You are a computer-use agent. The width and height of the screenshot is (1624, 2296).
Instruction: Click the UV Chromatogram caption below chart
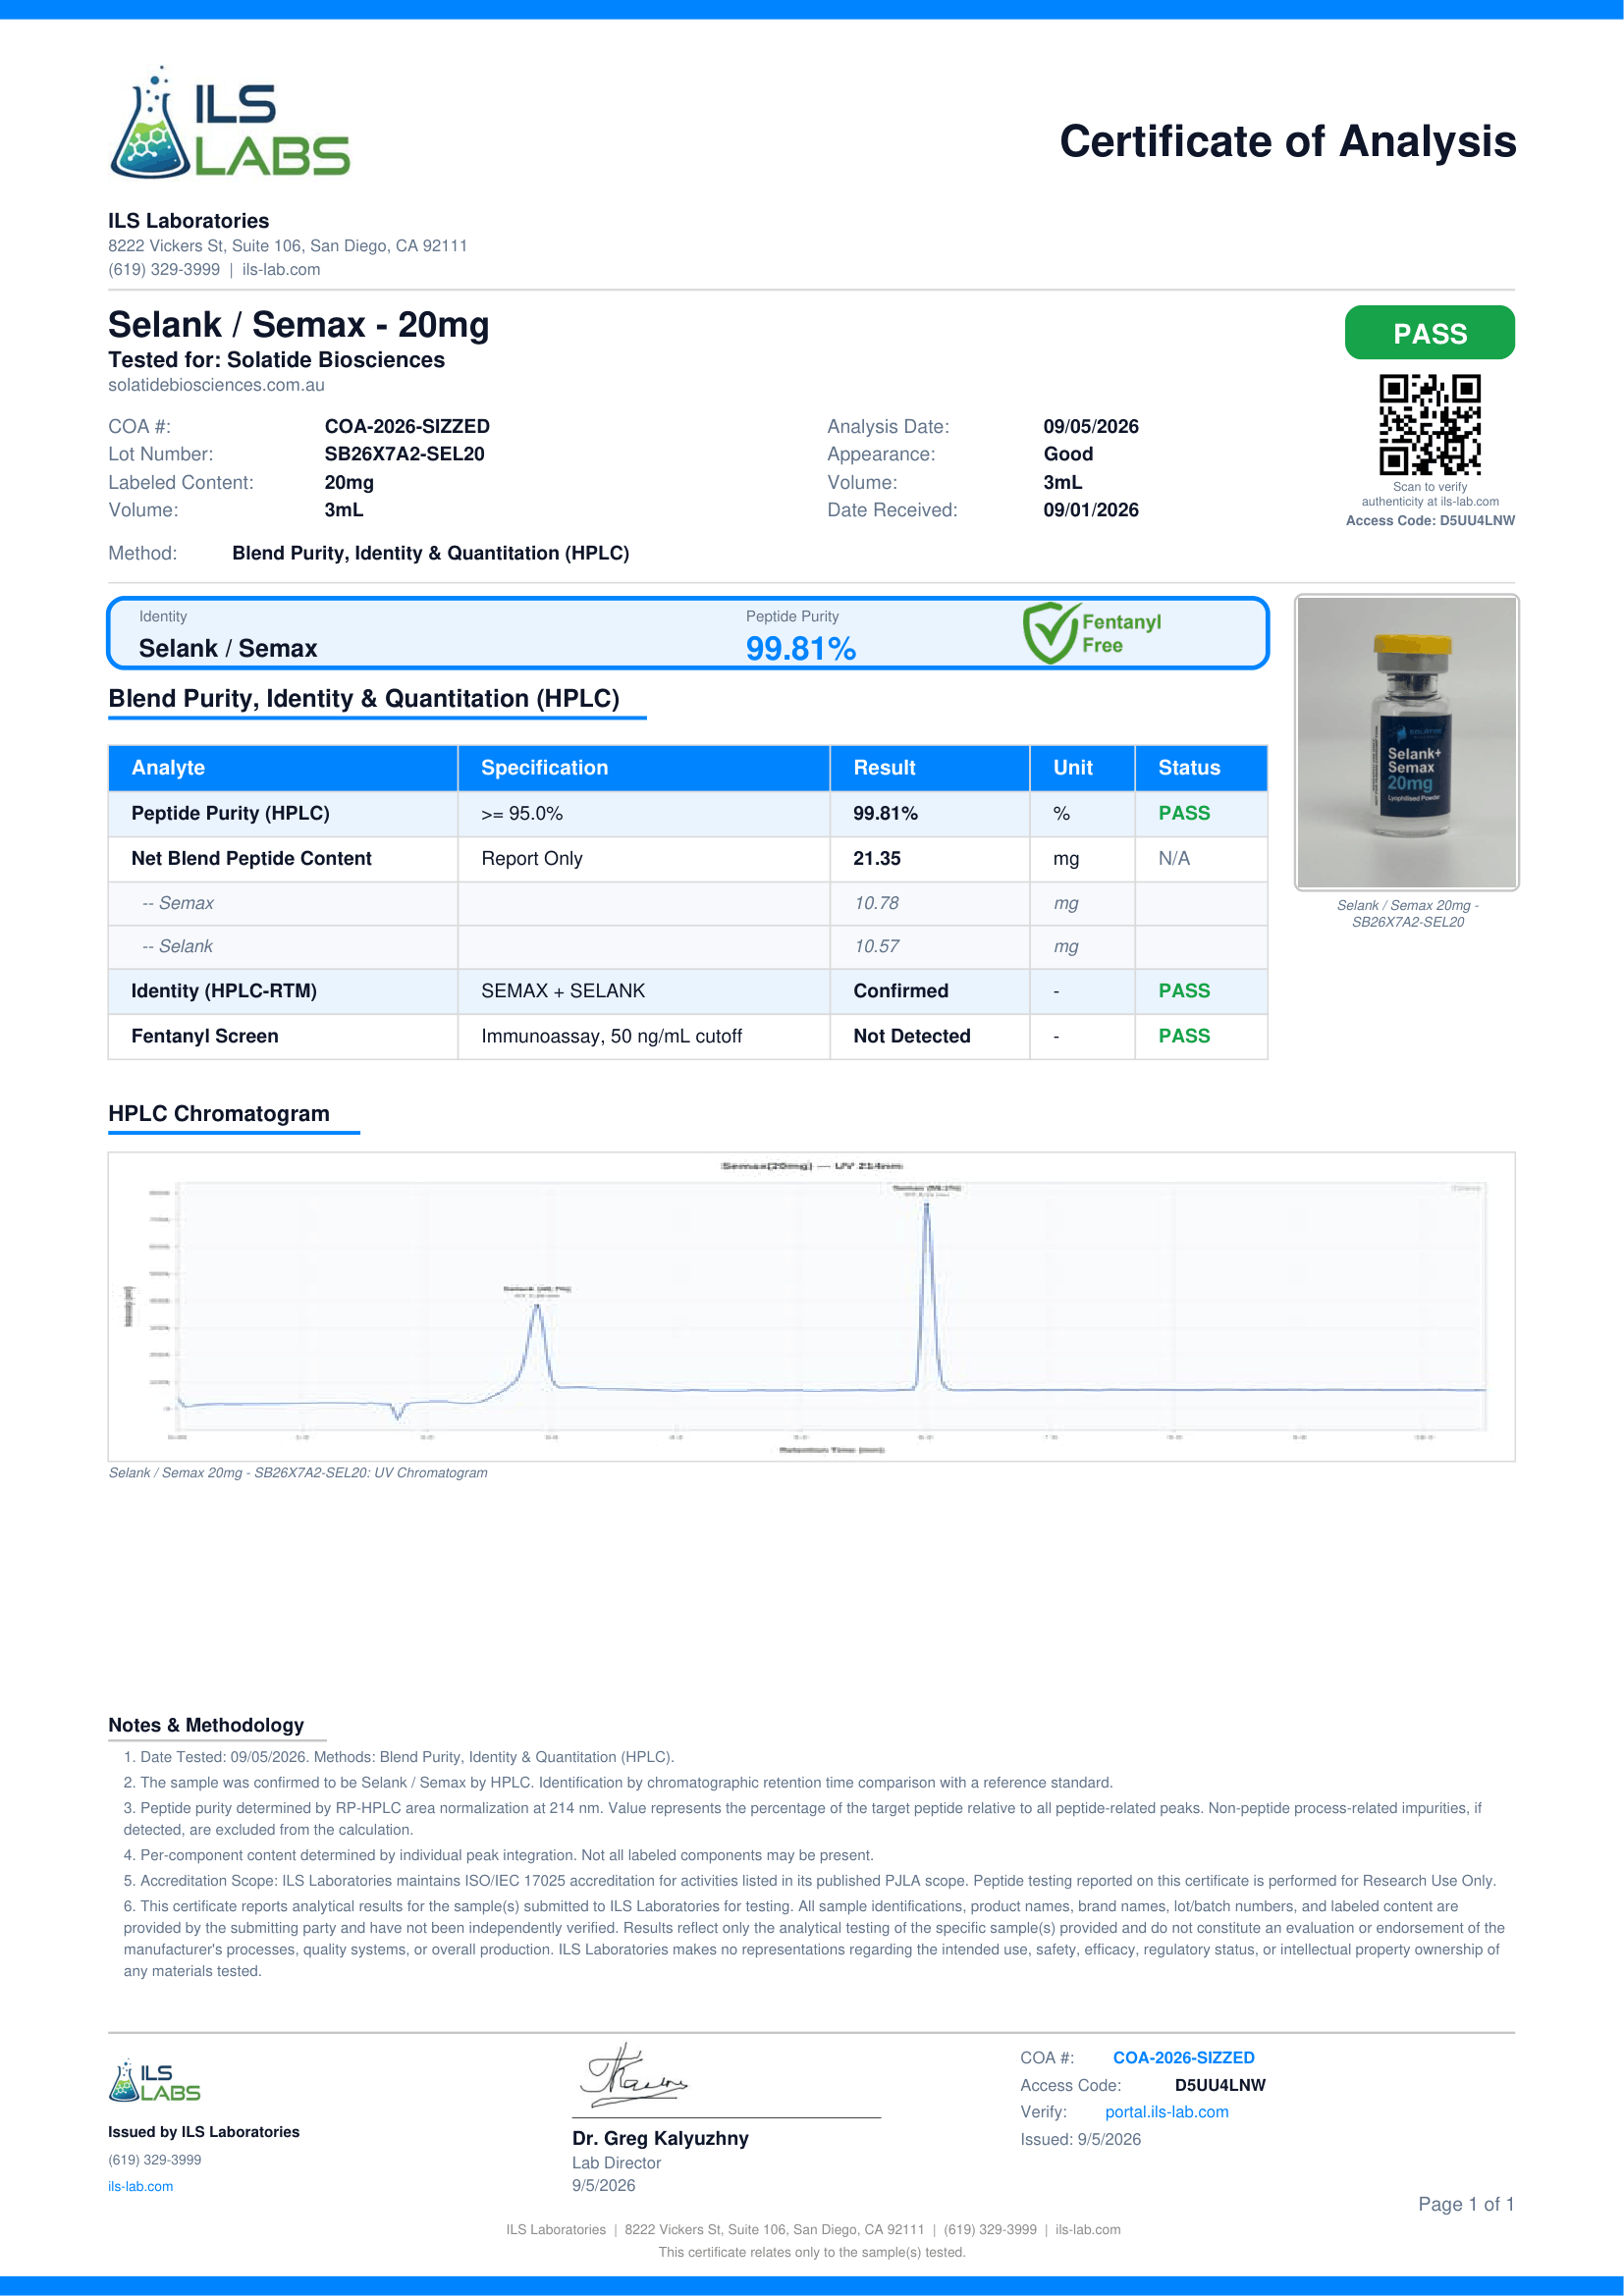[x=298, y=1473]
